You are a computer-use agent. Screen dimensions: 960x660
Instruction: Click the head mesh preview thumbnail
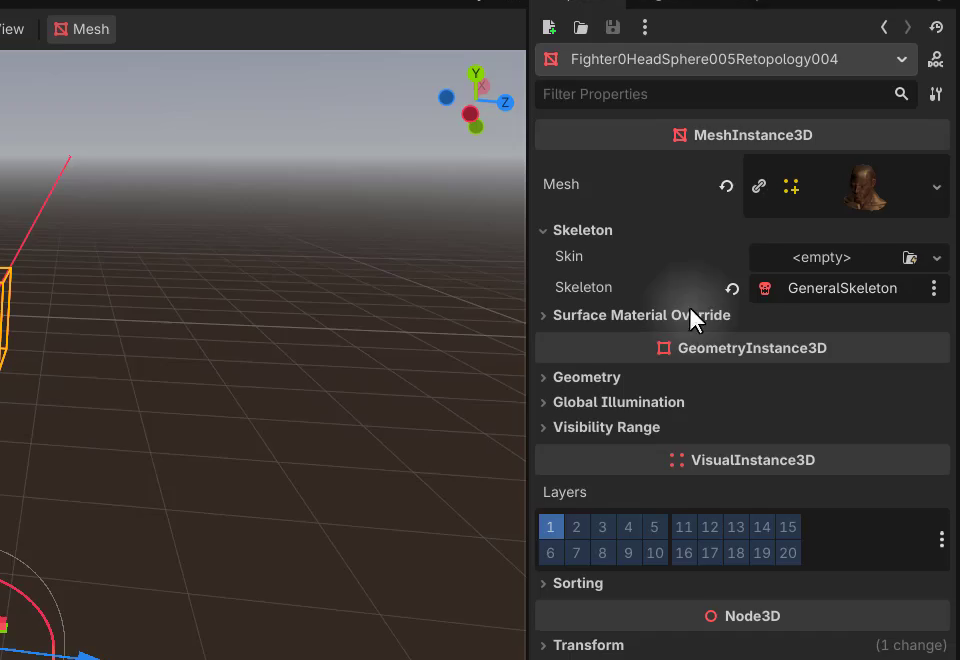click(864, 187)
